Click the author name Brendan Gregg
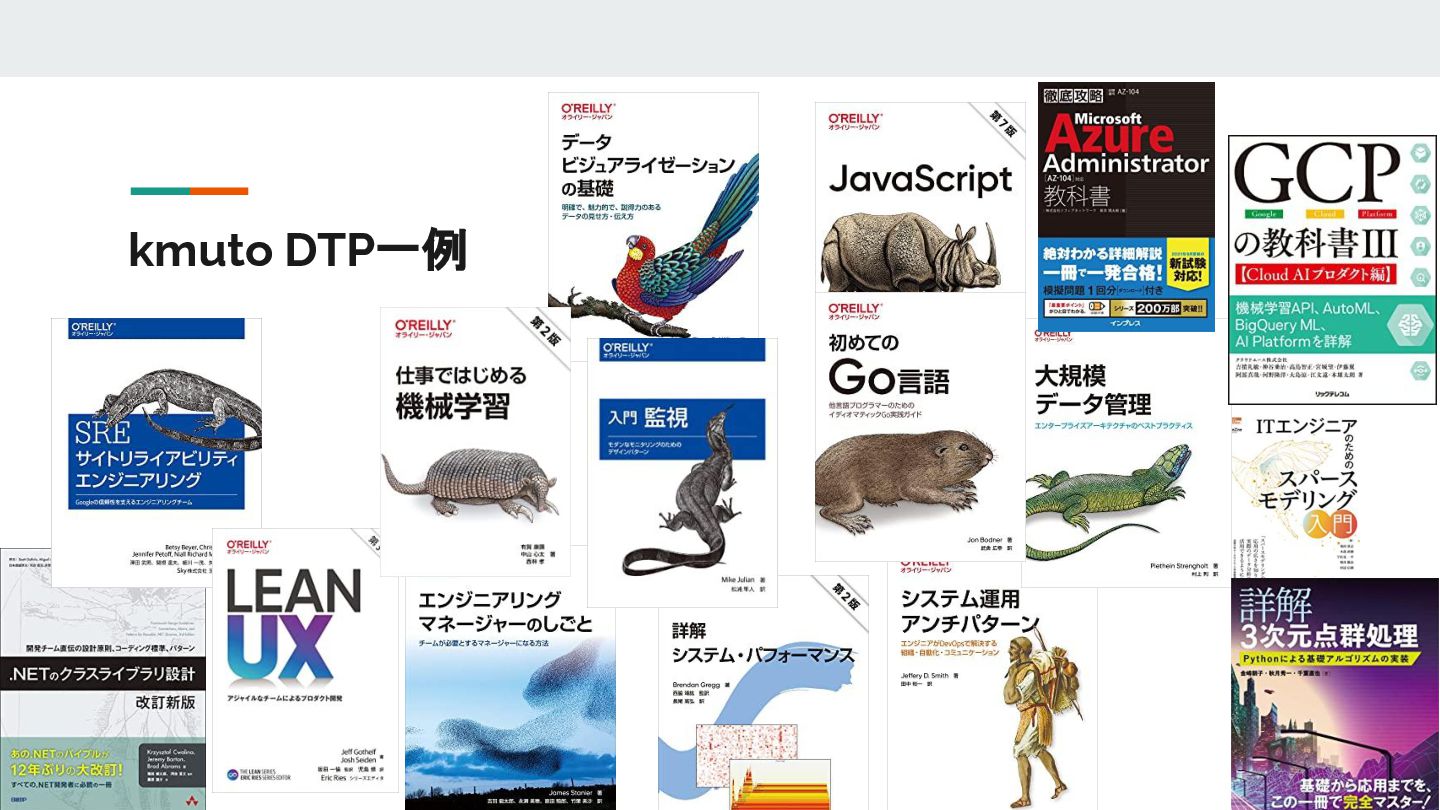The image size is (1440, 810). [x=697, y=685]
